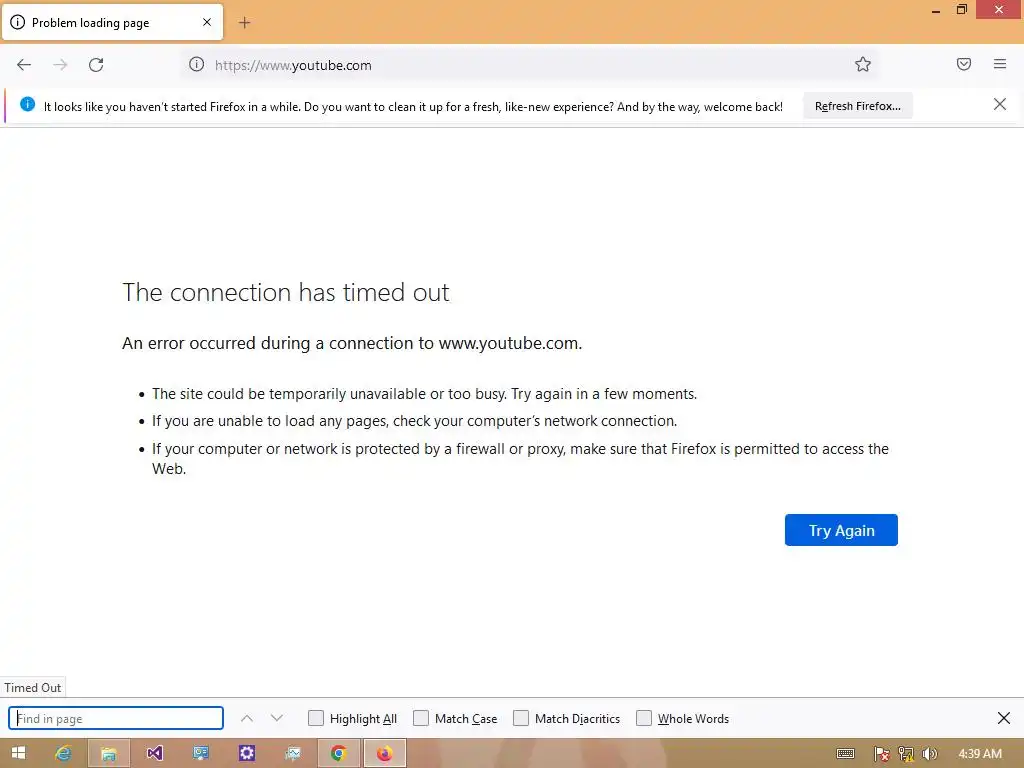Click the Refresh Firefox button
This screenshot has width=1024, height=768.
[857, 106]
